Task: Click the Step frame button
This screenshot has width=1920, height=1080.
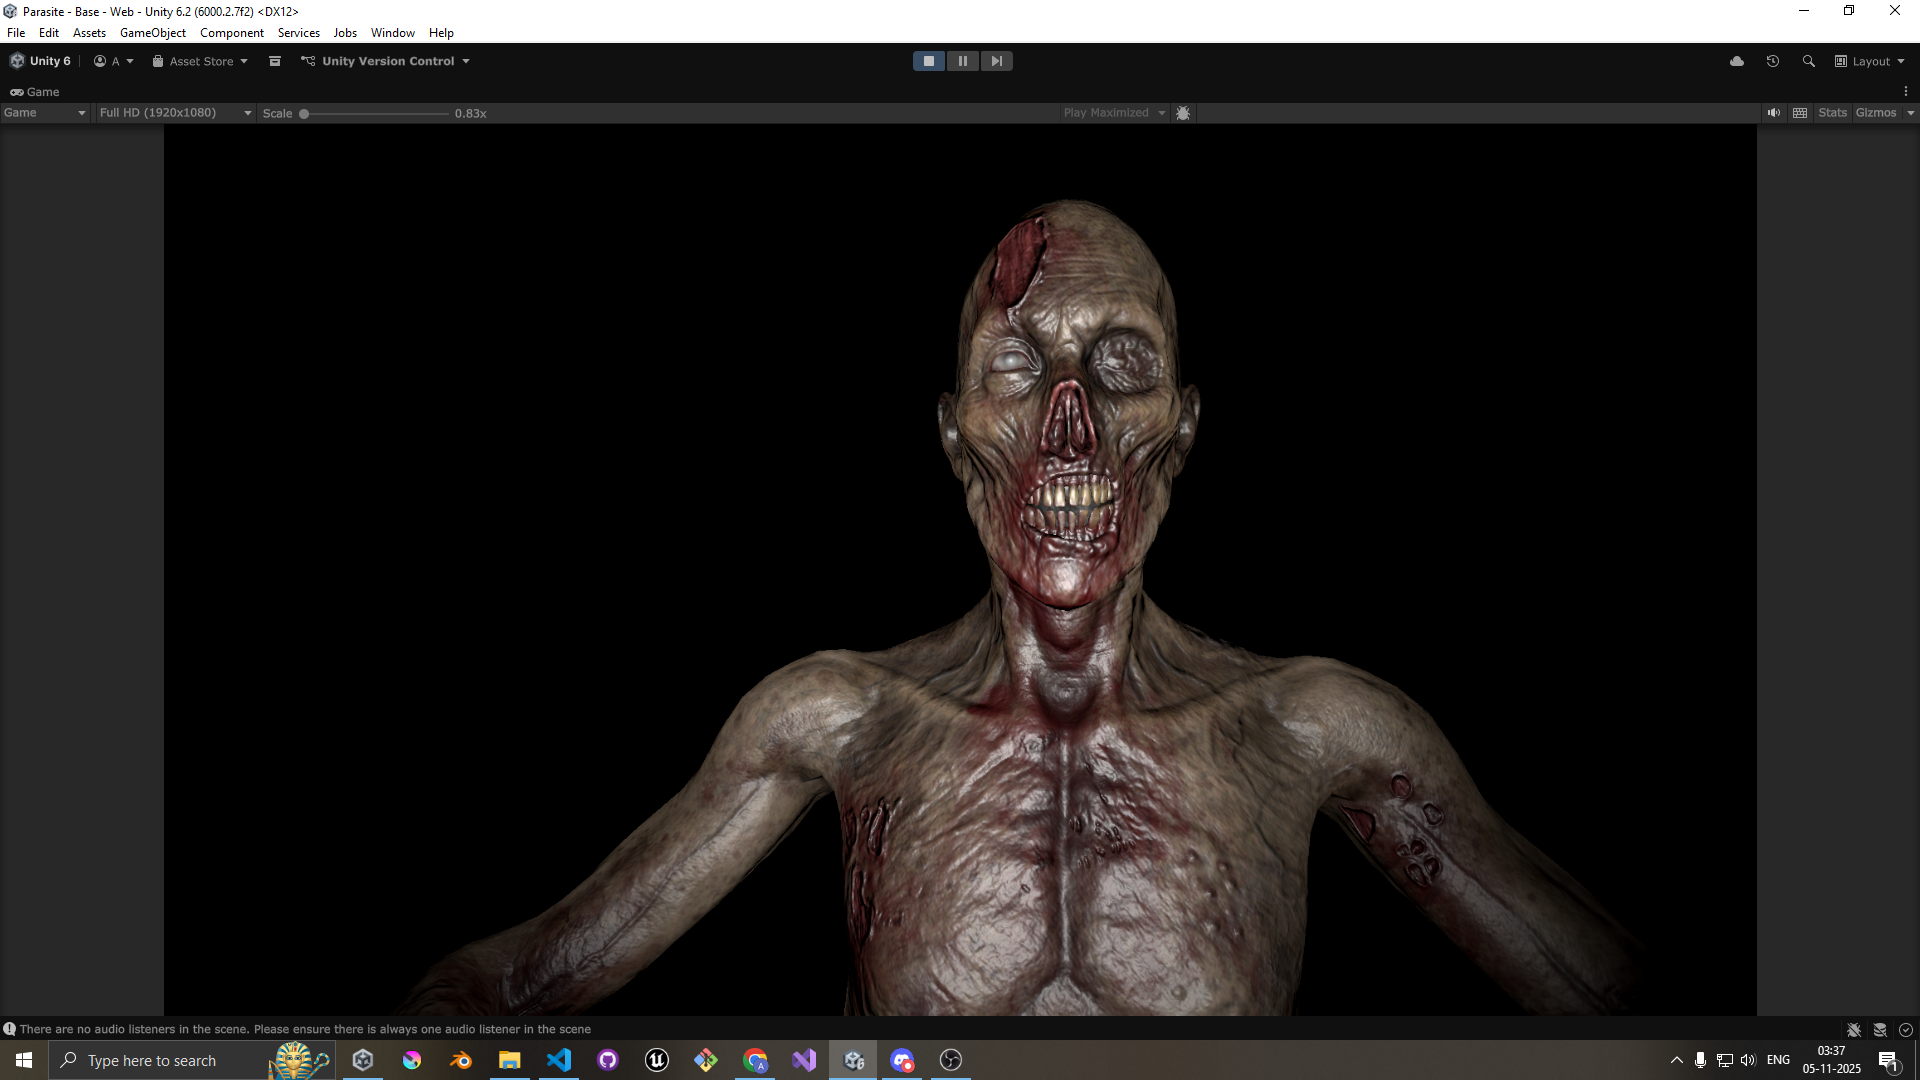Action: point(996,61)
